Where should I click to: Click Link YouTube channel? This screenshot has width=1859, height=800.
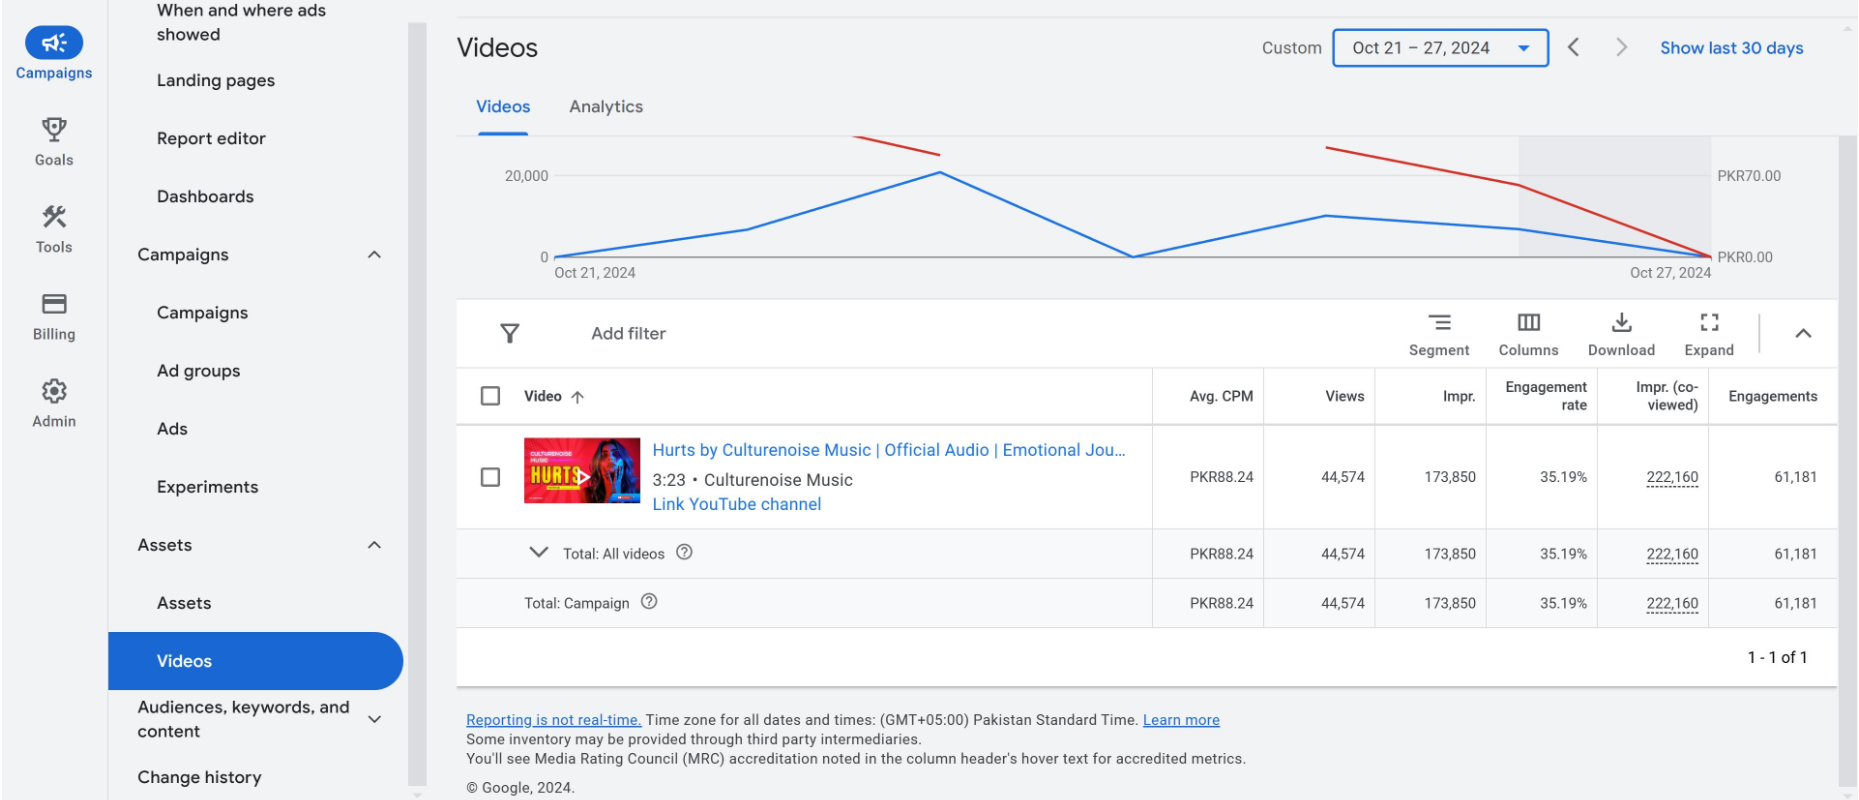(736, 504)
